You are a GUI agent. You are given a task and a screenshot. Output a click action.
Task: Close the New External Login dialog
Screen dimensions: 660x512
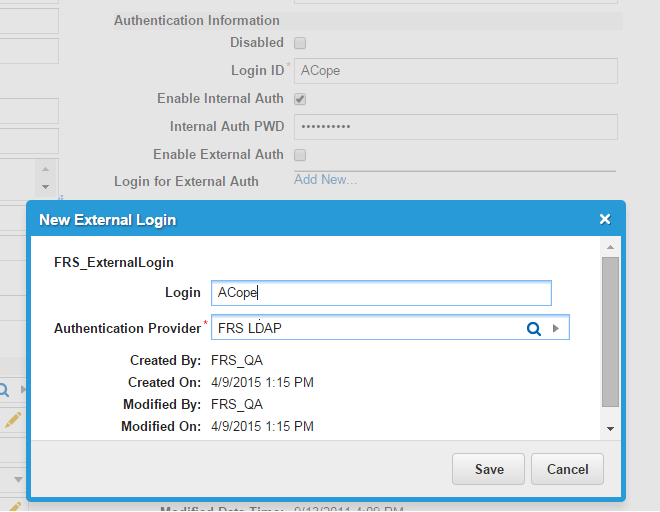(604, 219)
